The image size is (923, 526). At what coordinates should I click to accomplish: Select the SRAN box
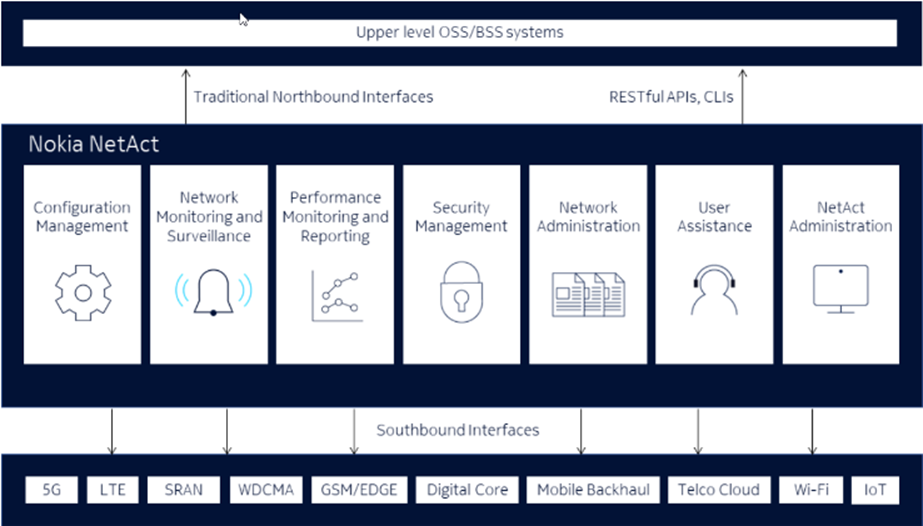tap(183, 490)
